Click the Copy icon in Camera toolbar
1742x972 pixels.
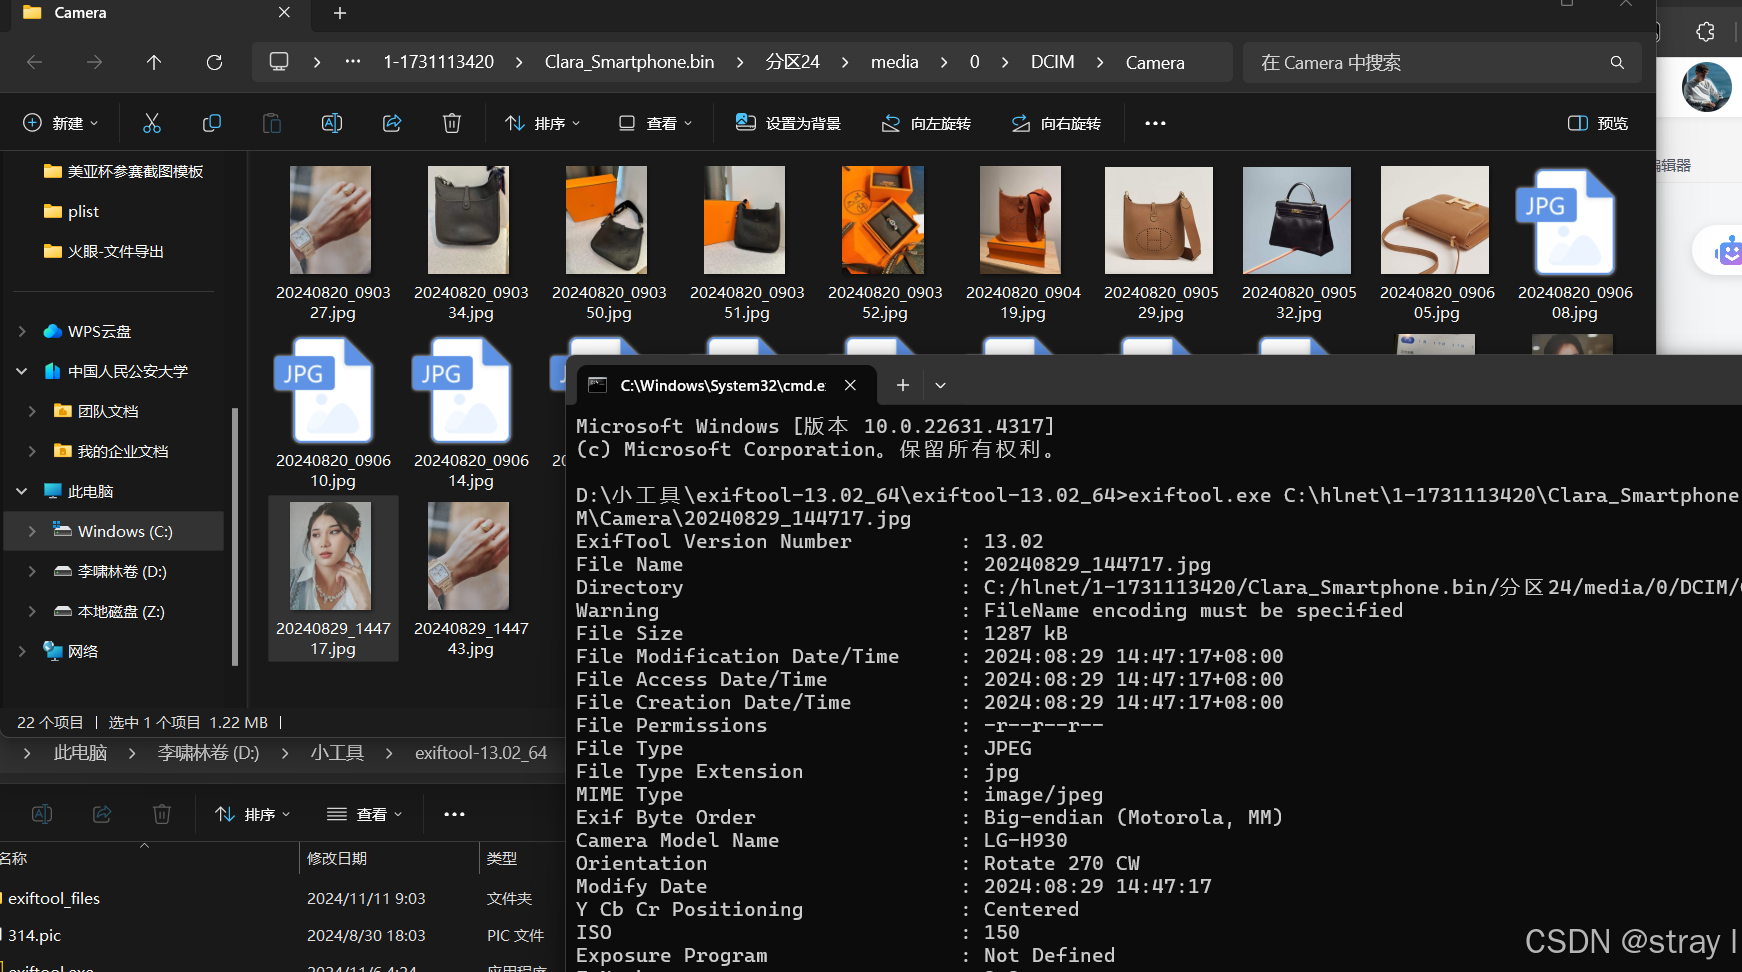click(212, 123)
